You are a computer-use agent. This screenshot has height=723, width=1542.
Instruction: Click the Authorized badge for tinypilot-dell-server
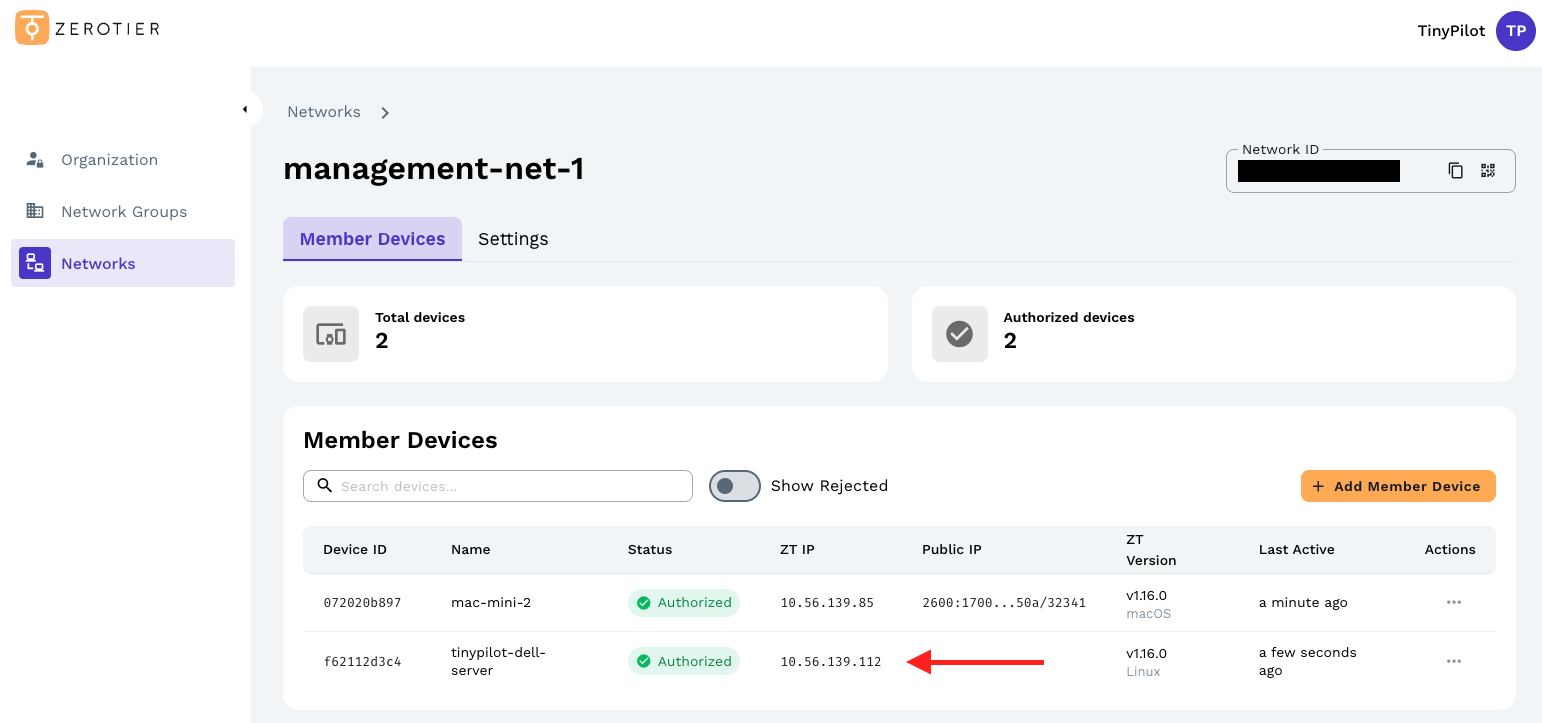tap(683, 661)
